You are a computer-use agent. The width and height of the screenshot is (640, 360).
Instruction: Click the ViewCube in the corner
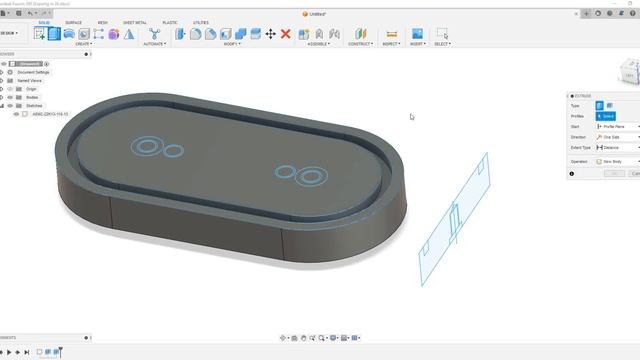coord(630,72)
